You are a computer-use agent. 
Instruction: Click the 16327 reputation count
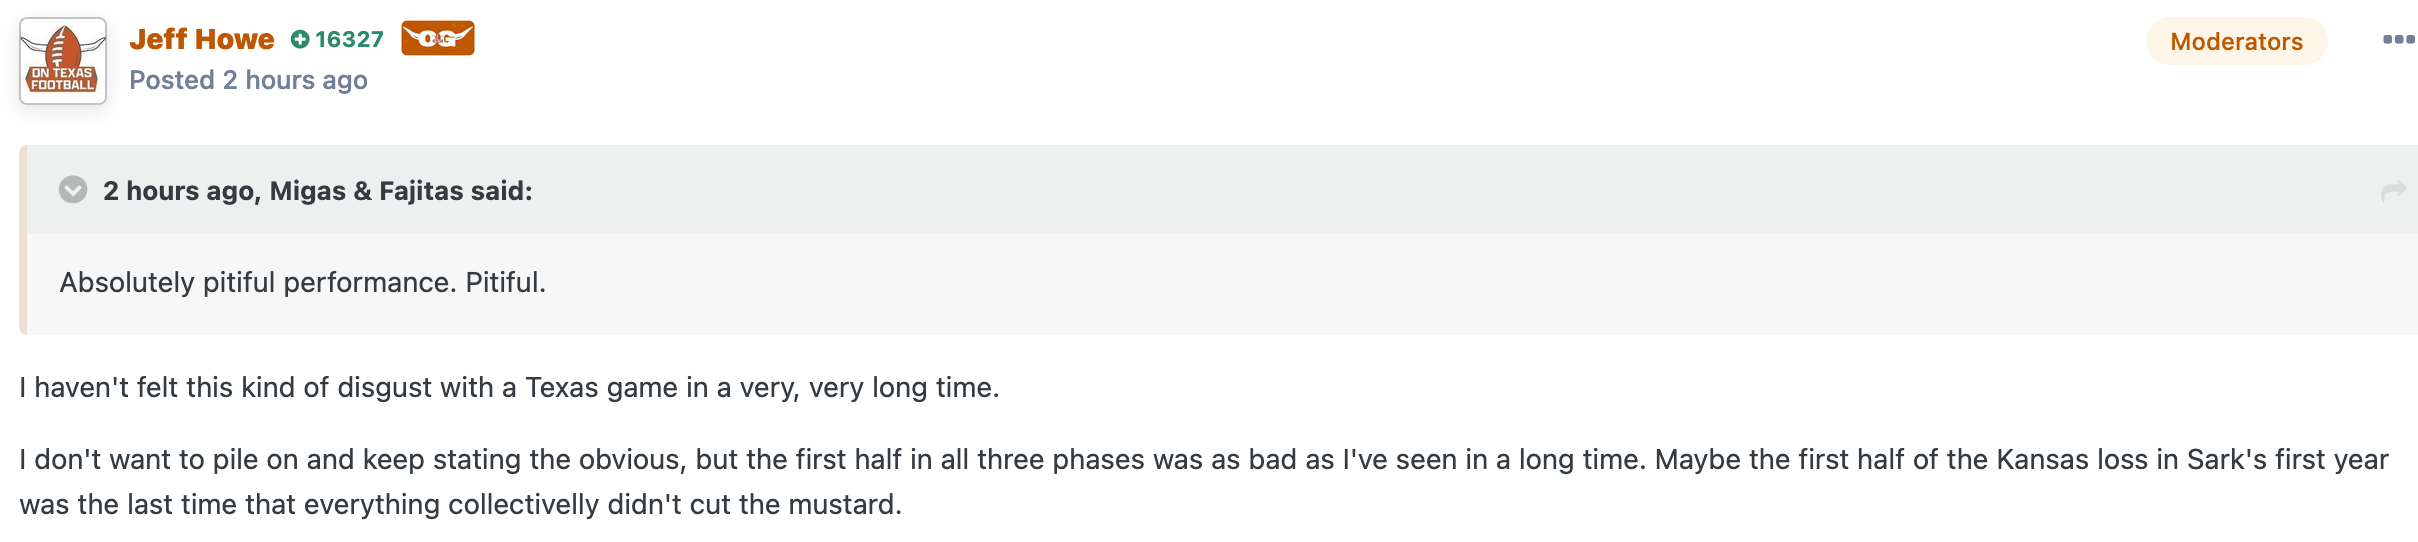(349, 39)
